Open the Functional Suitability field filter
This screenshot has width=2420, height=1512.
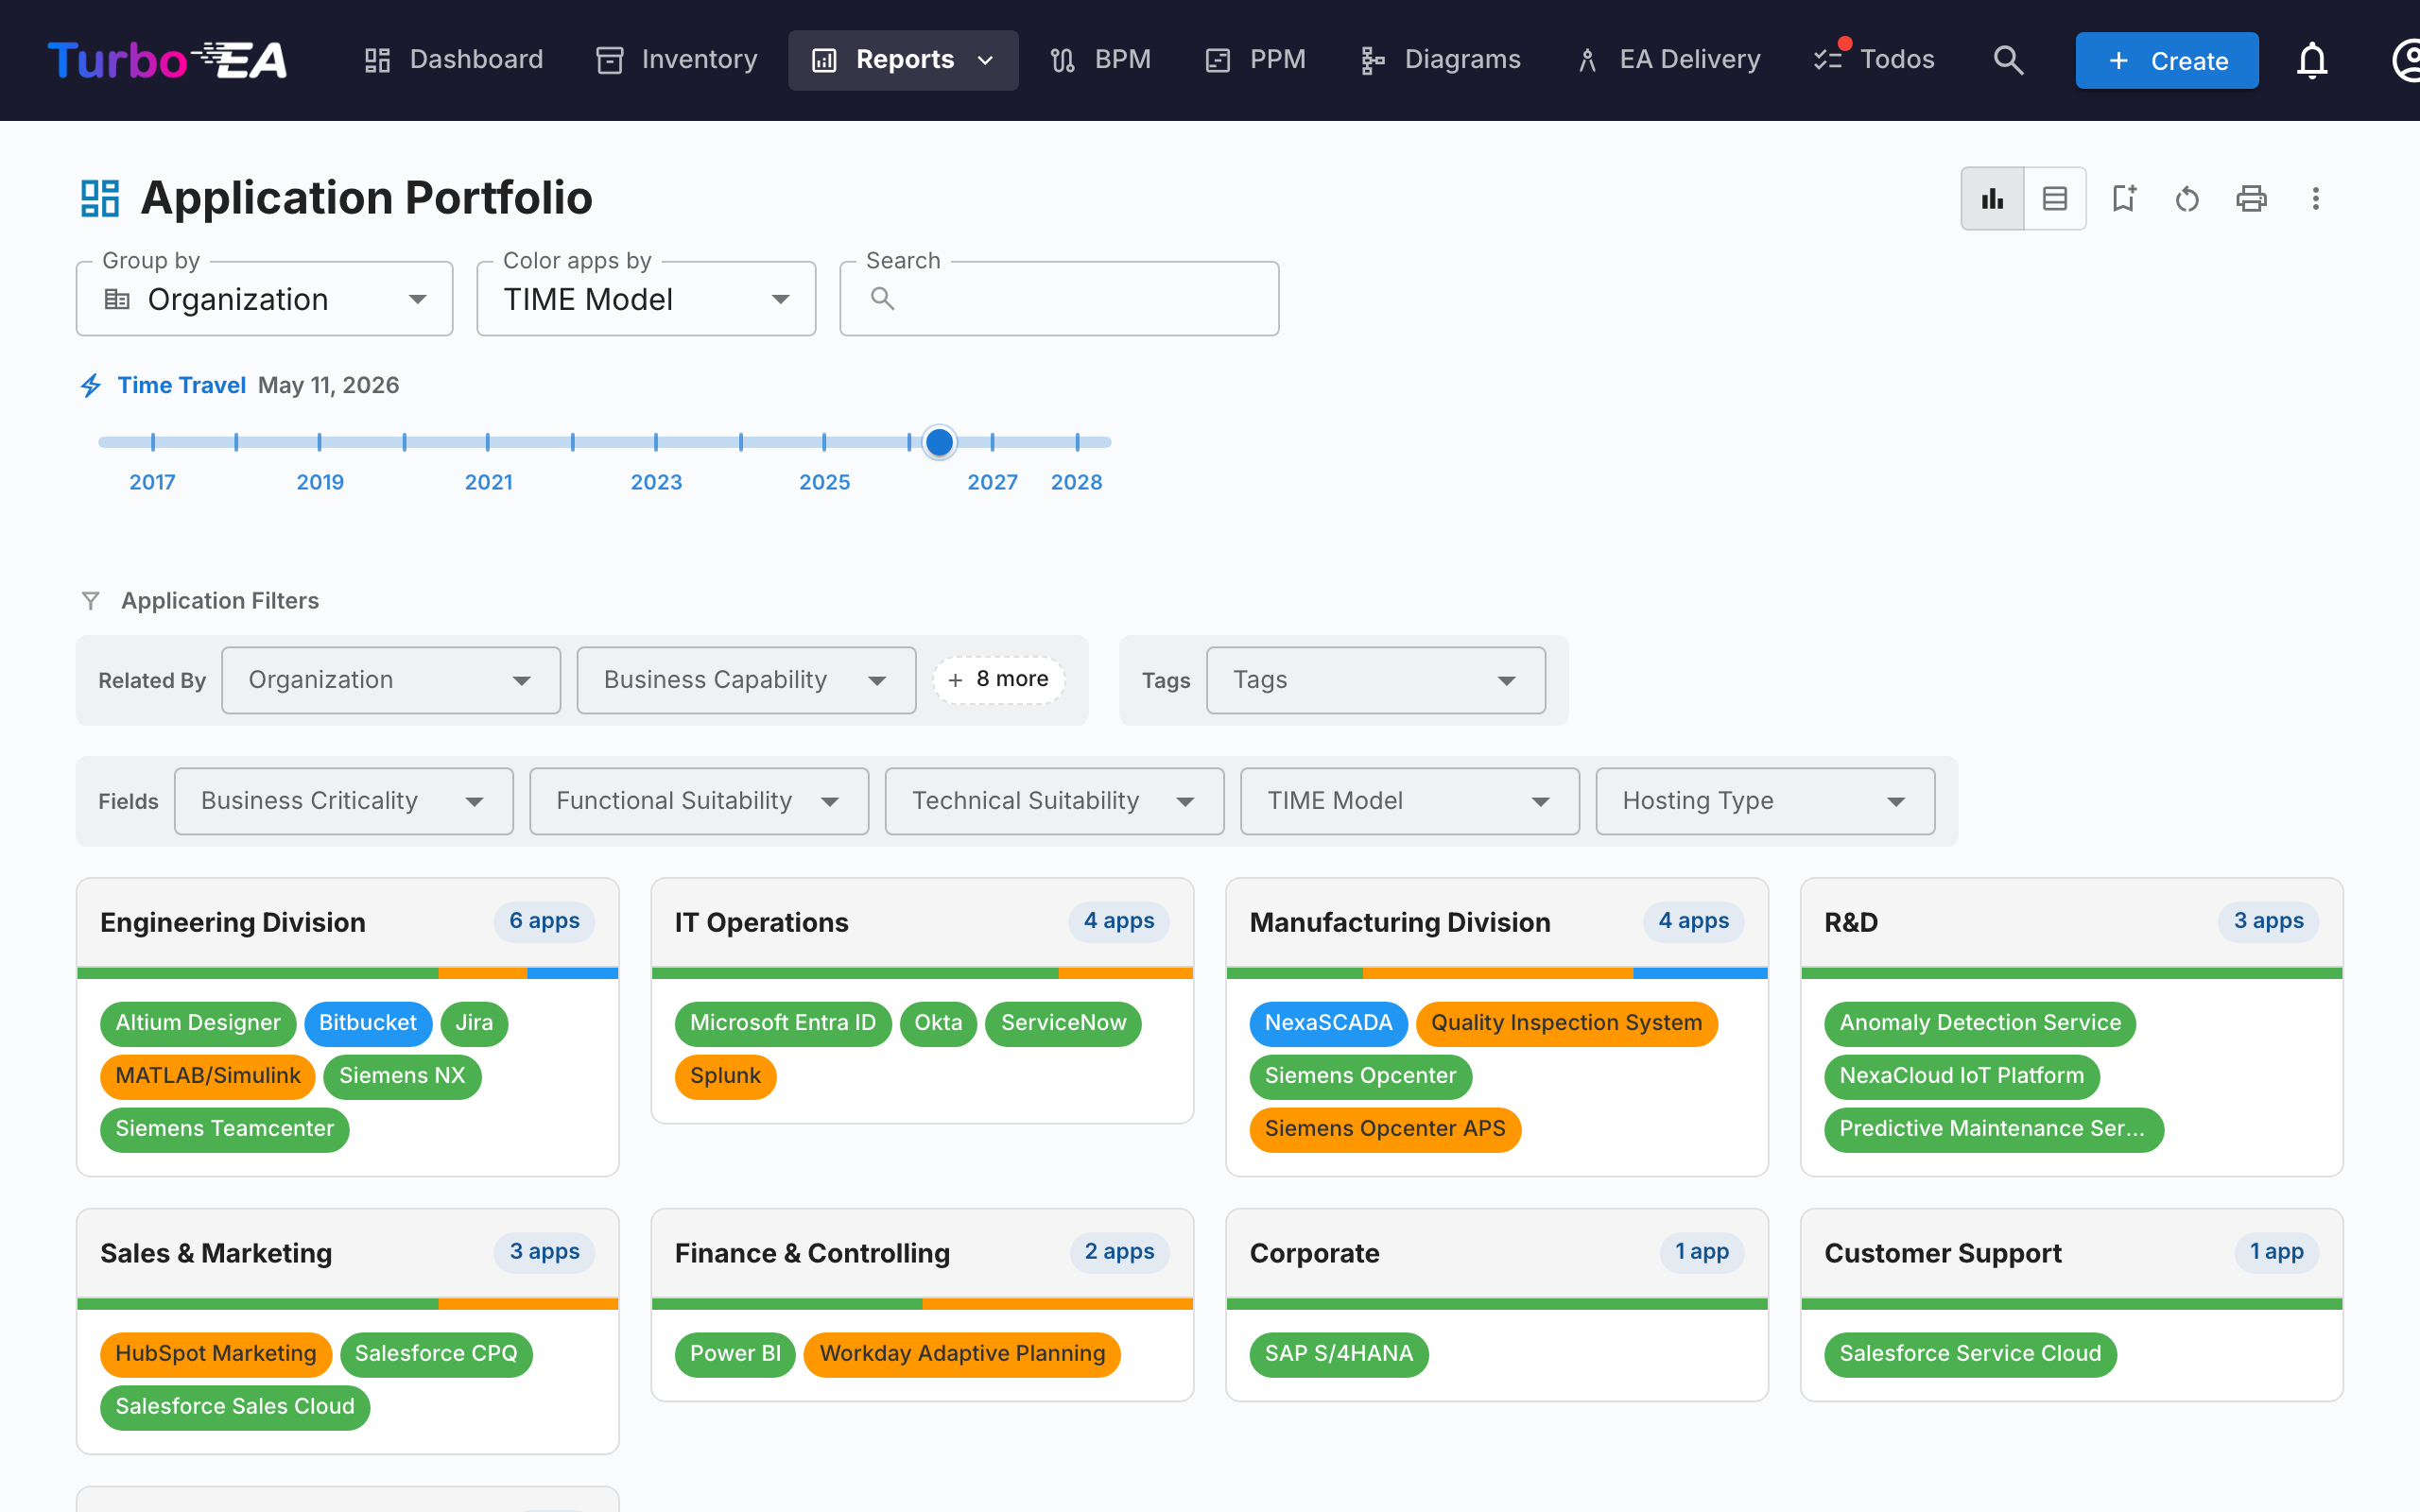(699, 801)
